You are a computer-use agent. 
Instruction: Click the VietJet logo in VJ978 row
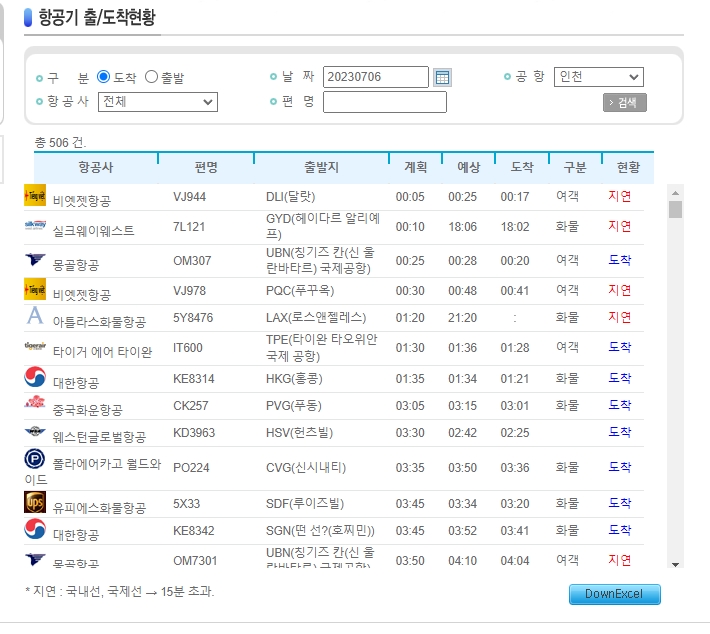point(35,289)
